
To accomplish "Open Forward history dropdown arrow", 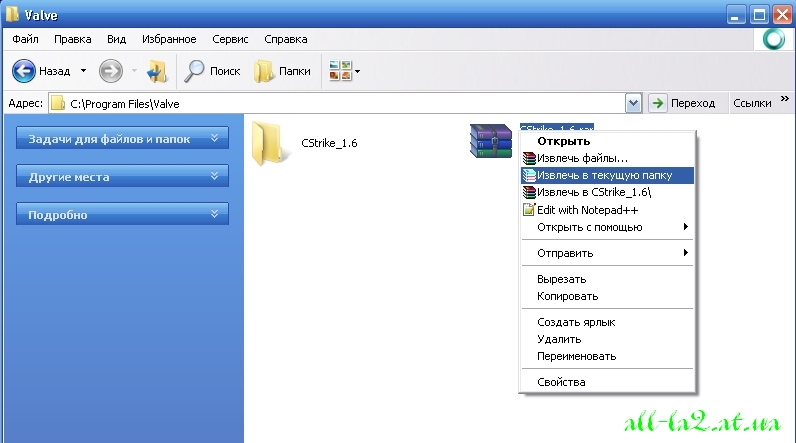I will 134,71.
